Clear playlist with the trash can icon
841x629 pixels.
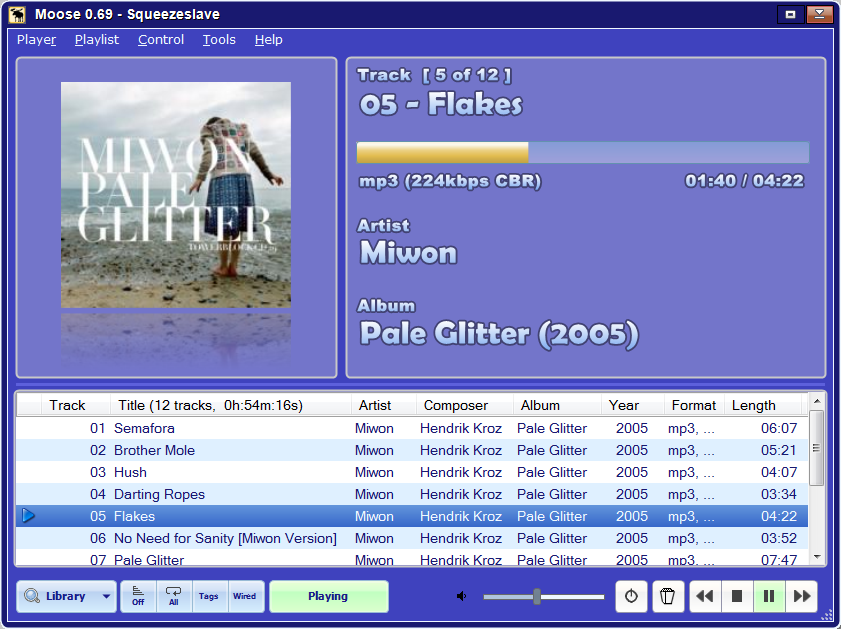tap(668, 596)
